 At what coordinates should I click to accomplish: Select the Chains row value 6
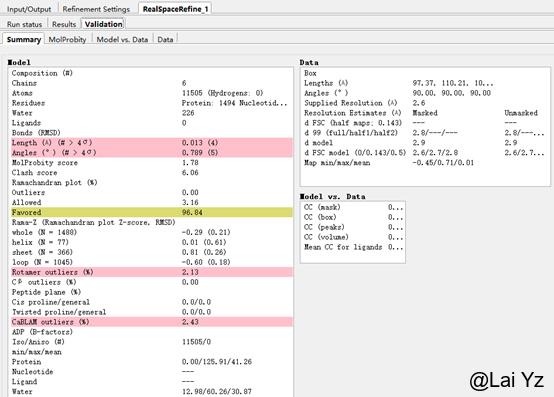[184, 83]
